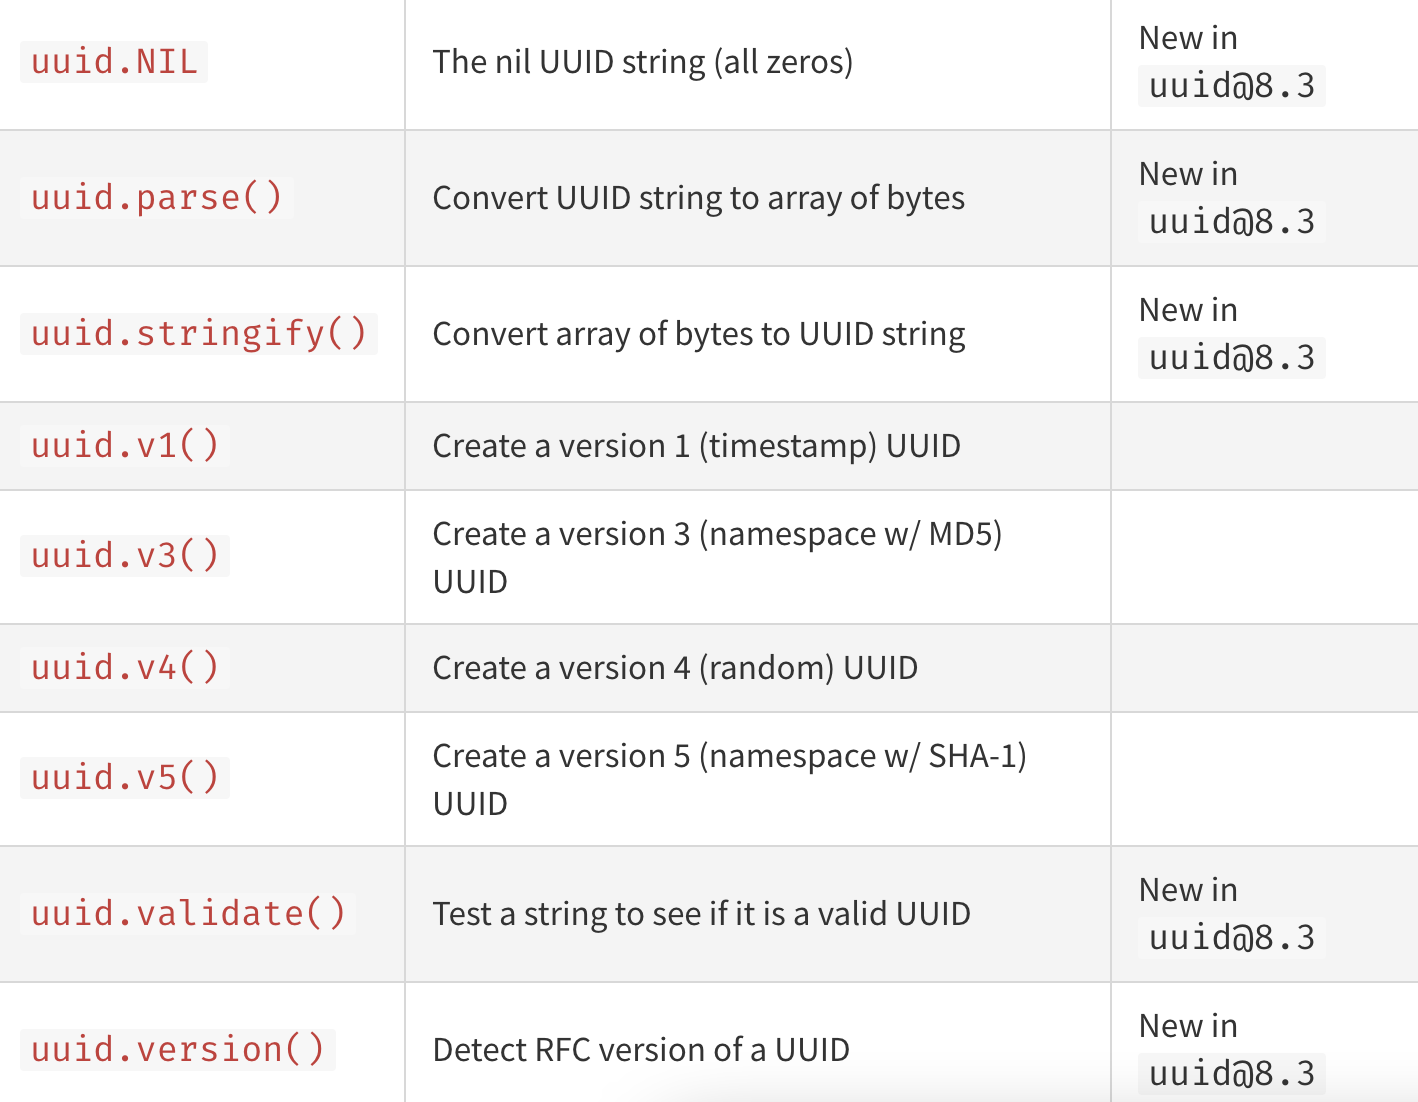Image resolution: width=1418 pixels, height=1102 pixels.
Task: Open the uuid.v1() documentation link
Action: coord(124,446)
